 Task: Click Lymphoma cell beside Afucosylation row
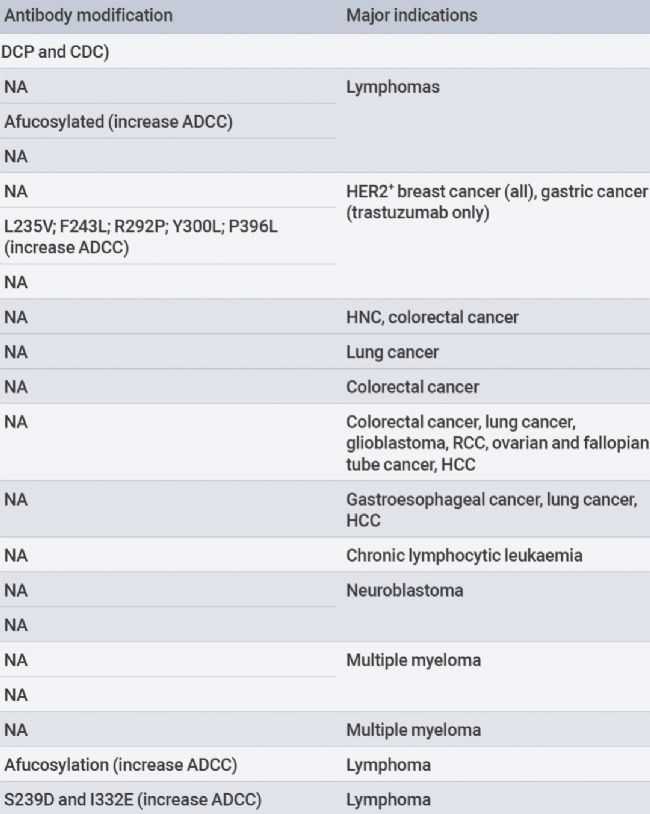[x=388, y=765]
